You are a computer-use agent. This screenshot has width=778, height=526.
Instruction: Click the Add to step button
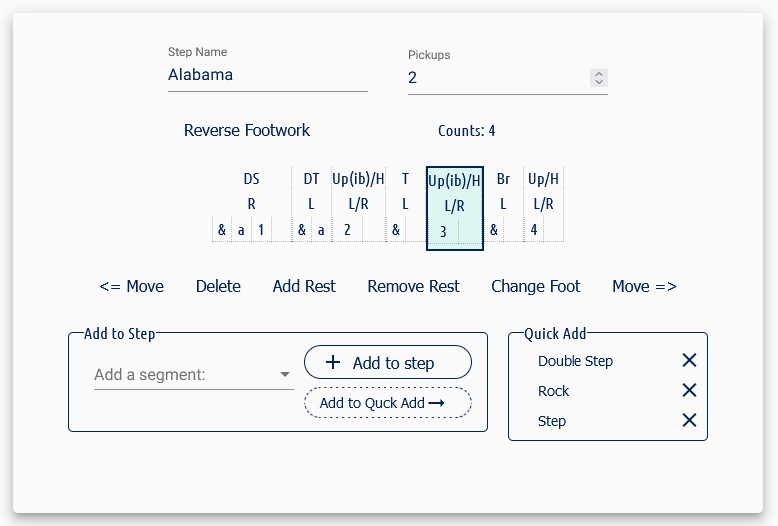pyautogui.click(x=388, y=363)
